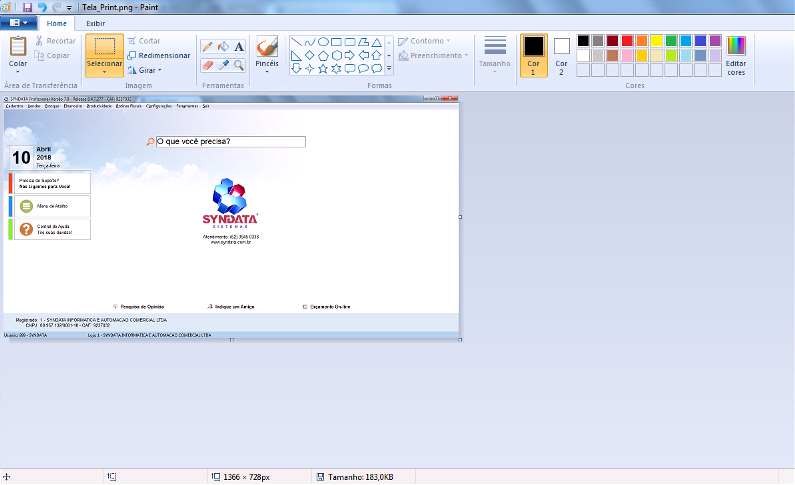Select Cor 2 background color button

coord(561,56)
